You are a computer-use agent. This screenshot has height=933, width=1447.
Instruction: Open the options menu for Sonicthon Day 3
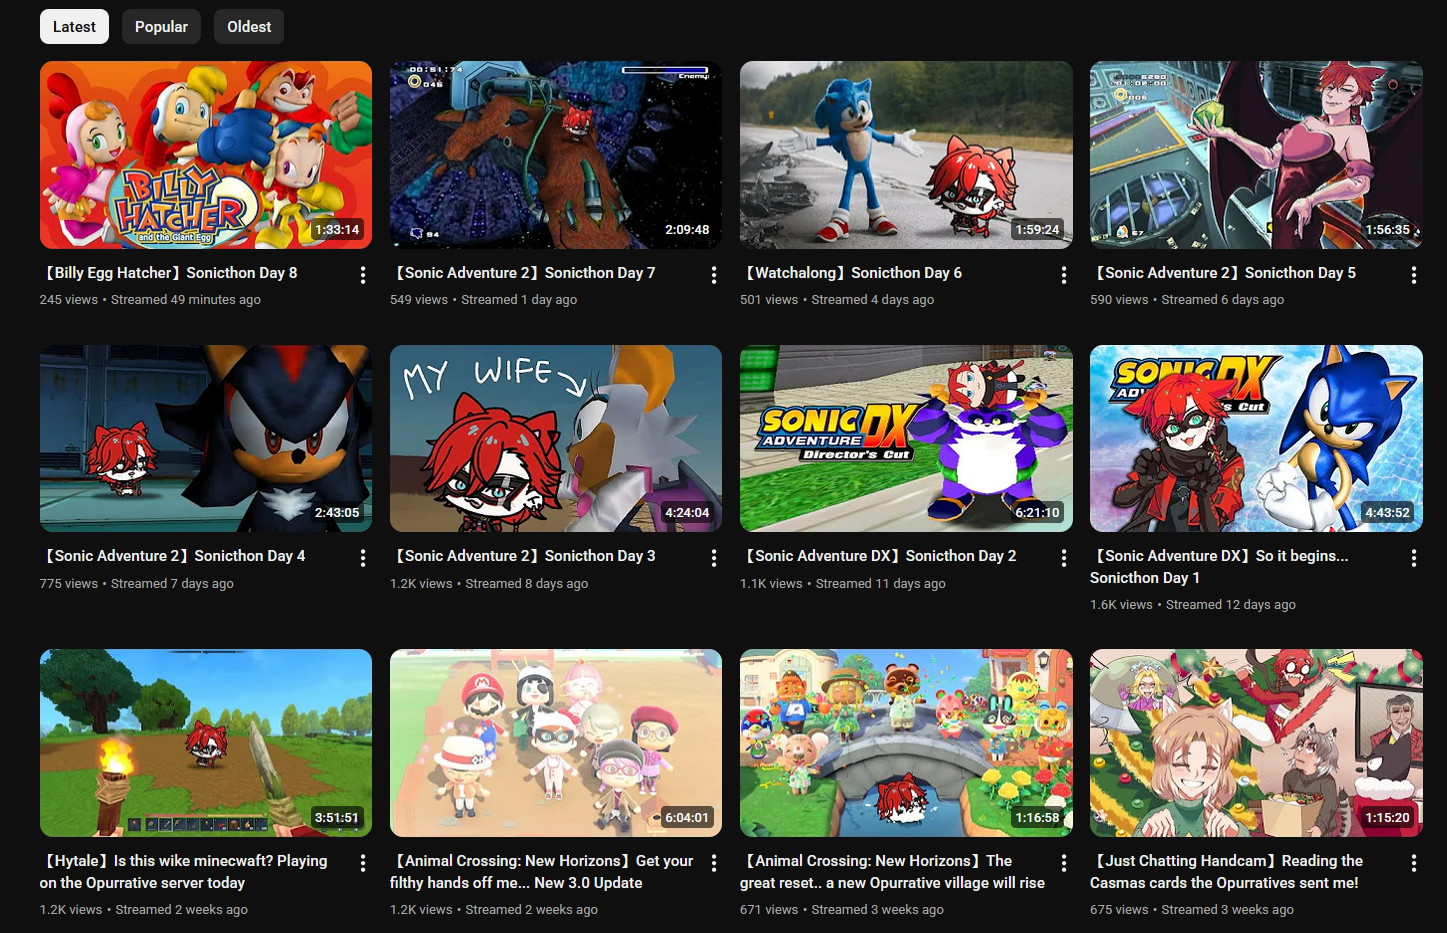pyautogui.click(x=713, y=558)
